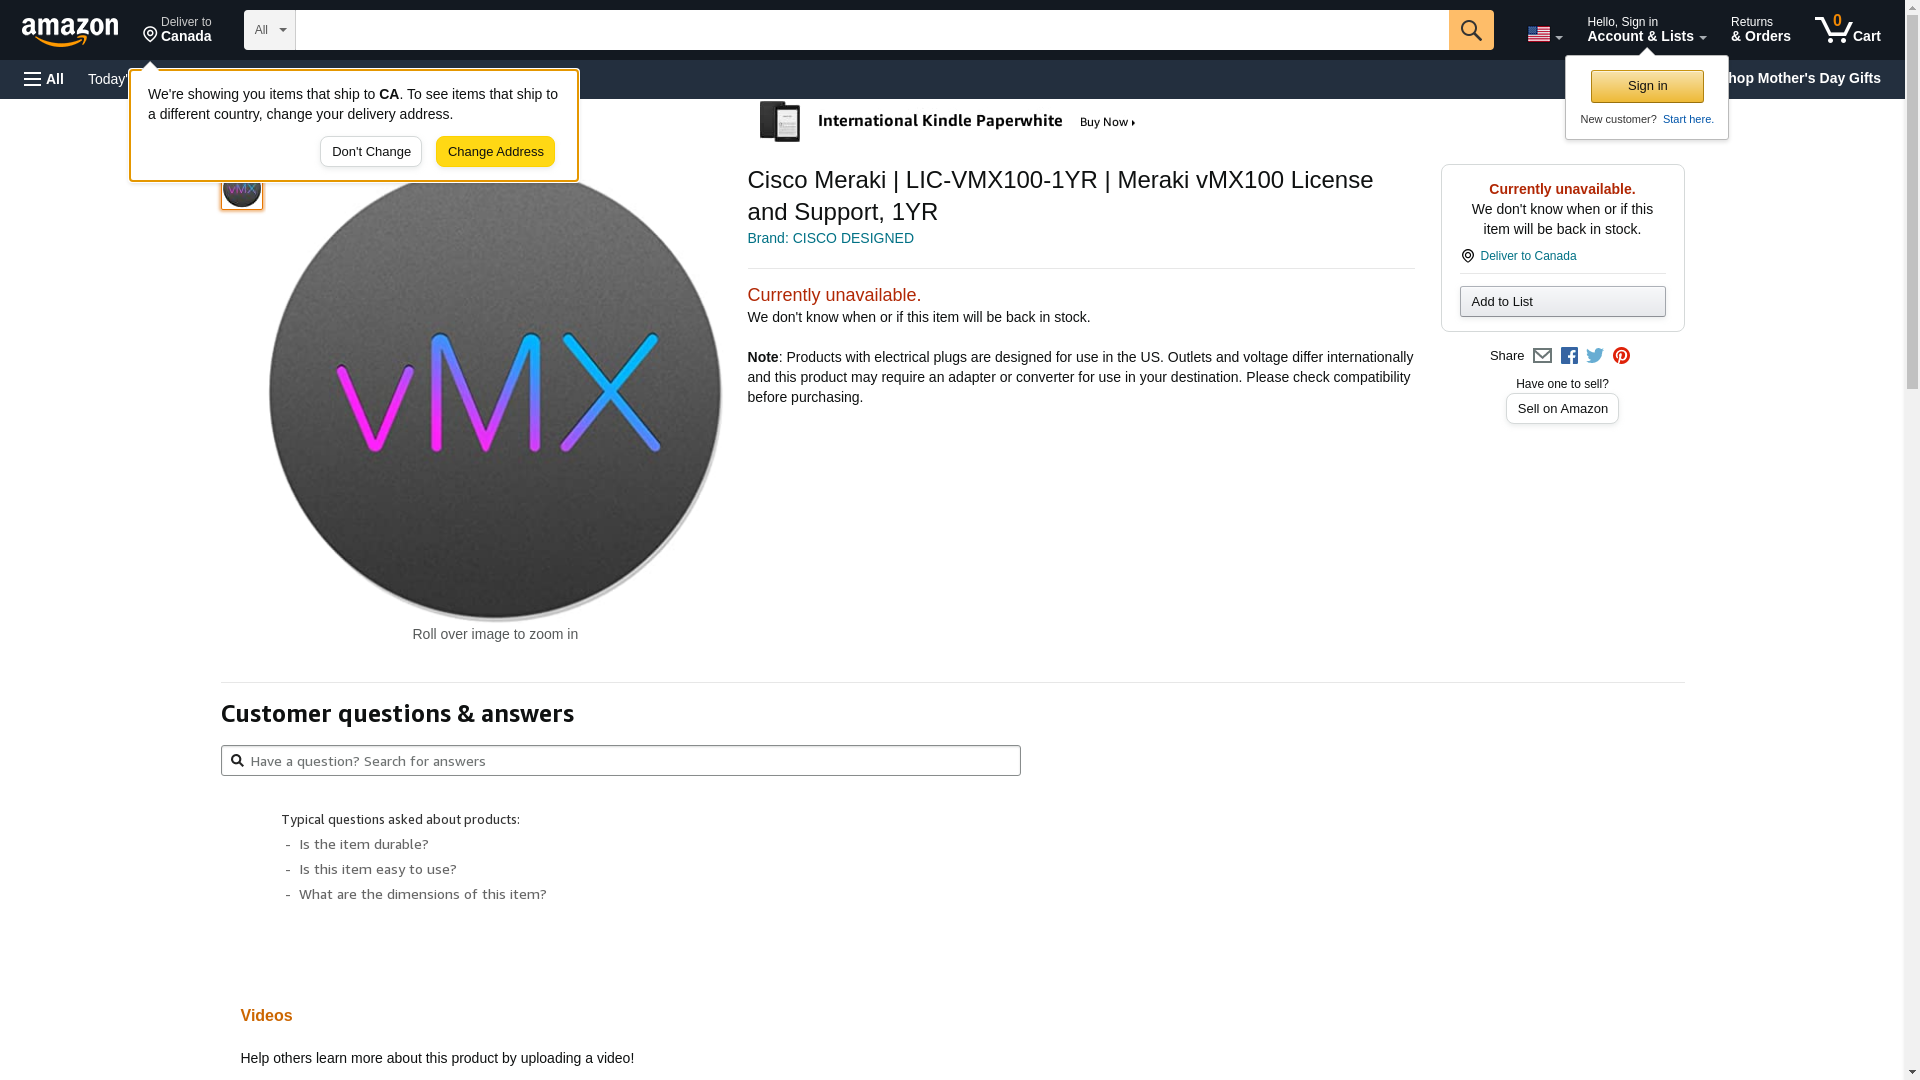Viewport: 1920px width, 1080px height.
Task: Share product on Pinterest icon
Action: point(1621,356)
